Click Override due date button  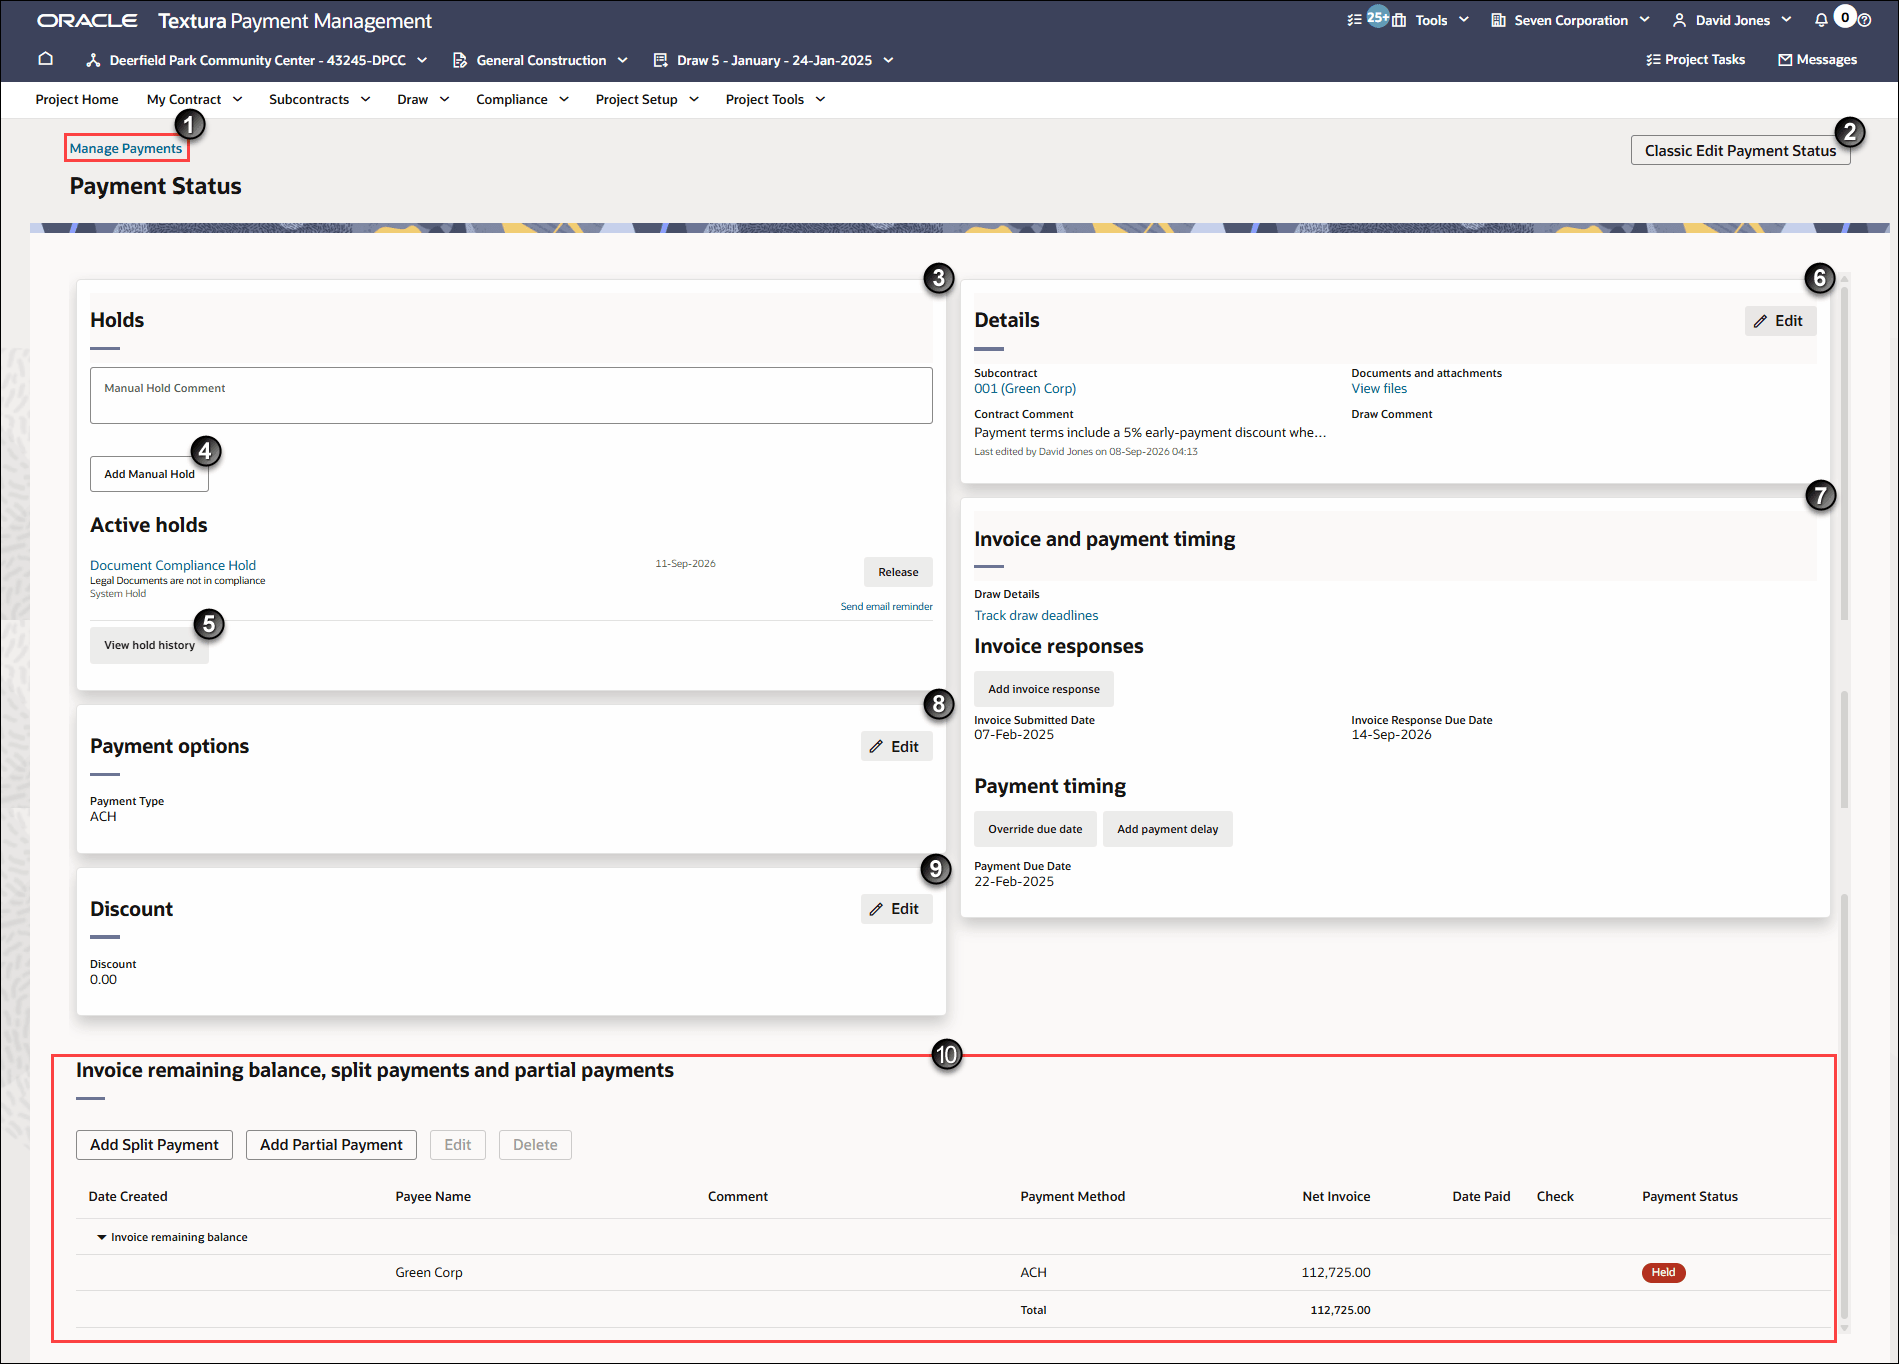[x=1035, y=829]
